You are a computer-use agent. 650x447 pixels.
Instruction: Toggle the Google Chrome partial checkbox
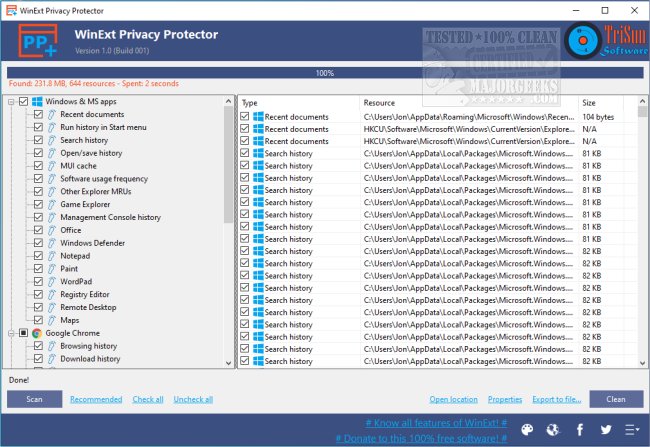click(24, 333)
